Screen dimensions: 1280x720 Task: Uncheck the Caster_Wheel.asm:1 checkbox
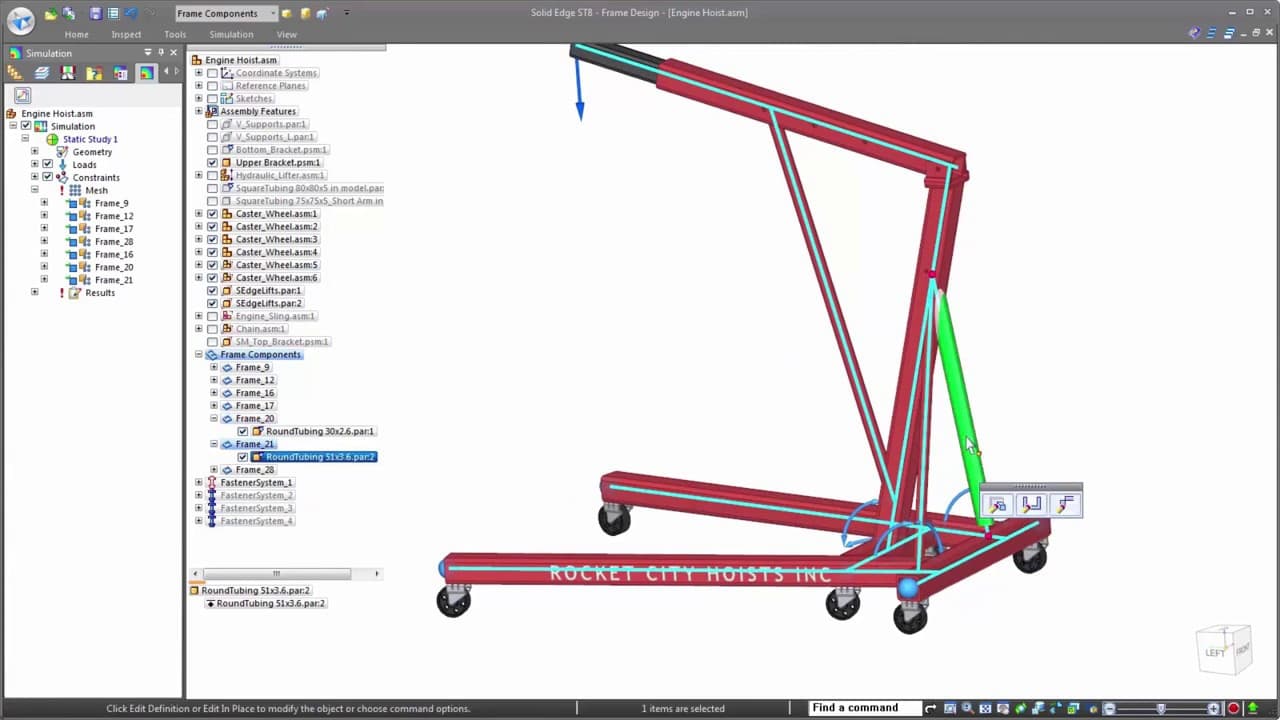pos(212,214)
